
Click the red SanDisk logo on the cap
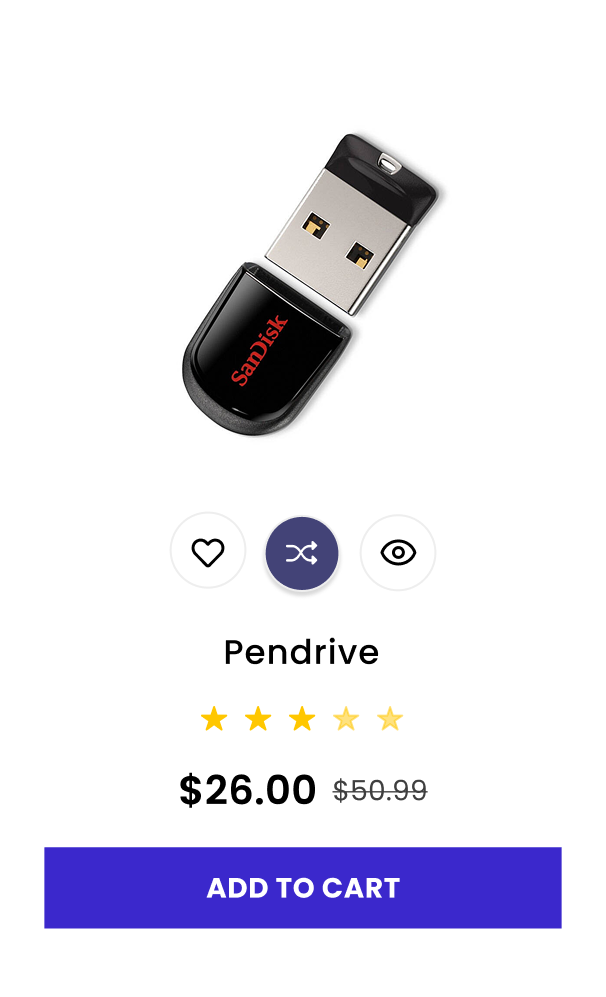(259, 350)
